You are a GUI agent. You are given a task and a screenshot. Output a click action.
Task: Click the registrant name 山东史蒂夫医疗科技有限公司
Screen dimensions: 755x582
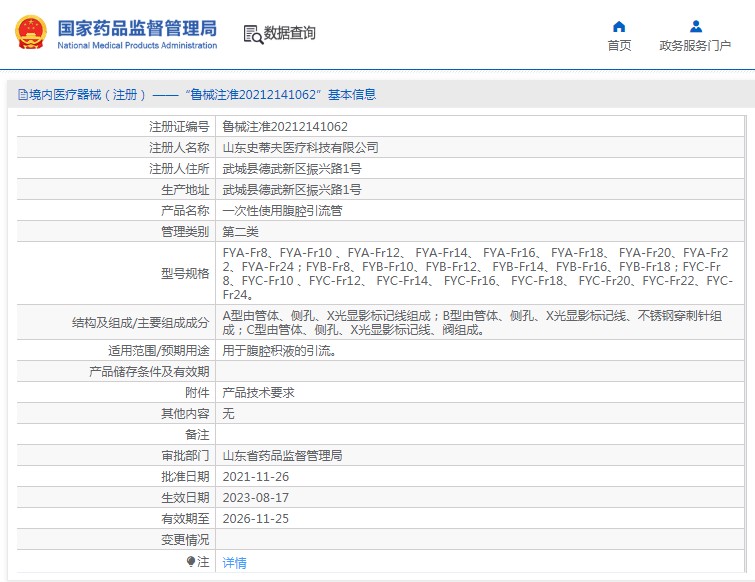point(300,147)
